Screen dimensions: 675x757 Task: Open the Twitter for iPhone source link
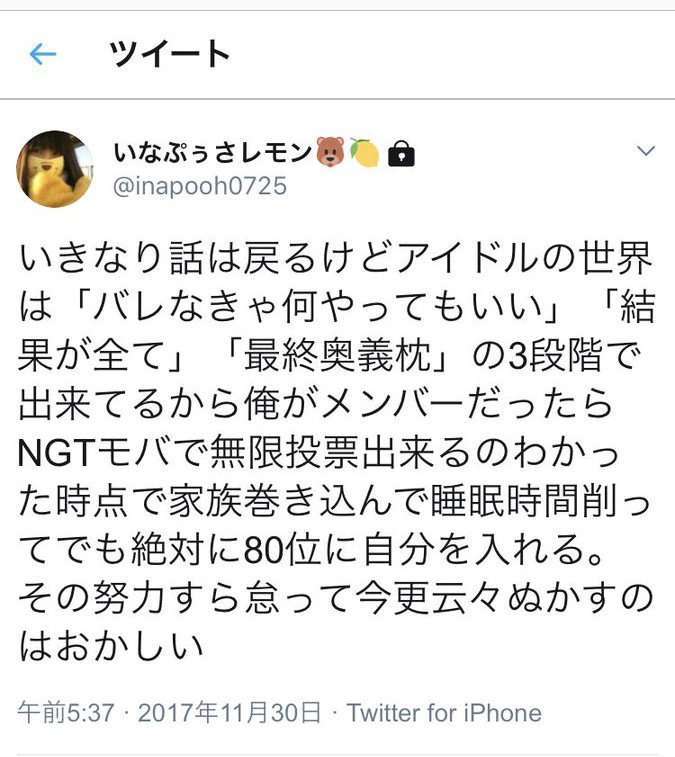coord(444,713)
